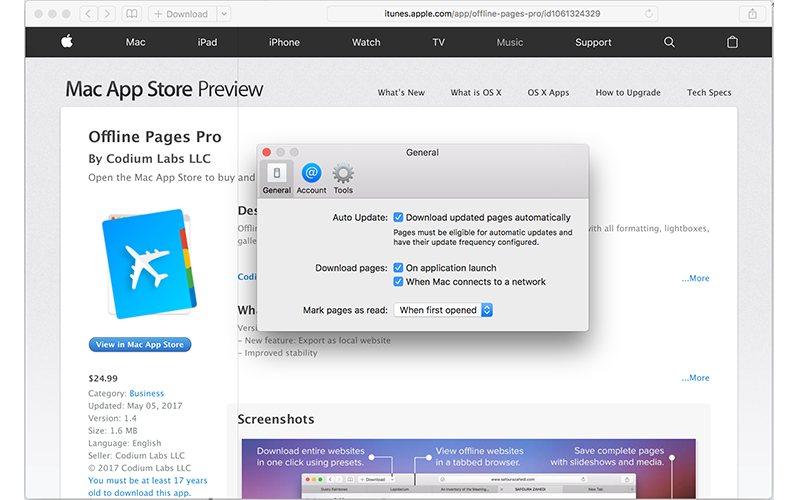Open the Business category link
800x500 pixels.
pos(146,393)
